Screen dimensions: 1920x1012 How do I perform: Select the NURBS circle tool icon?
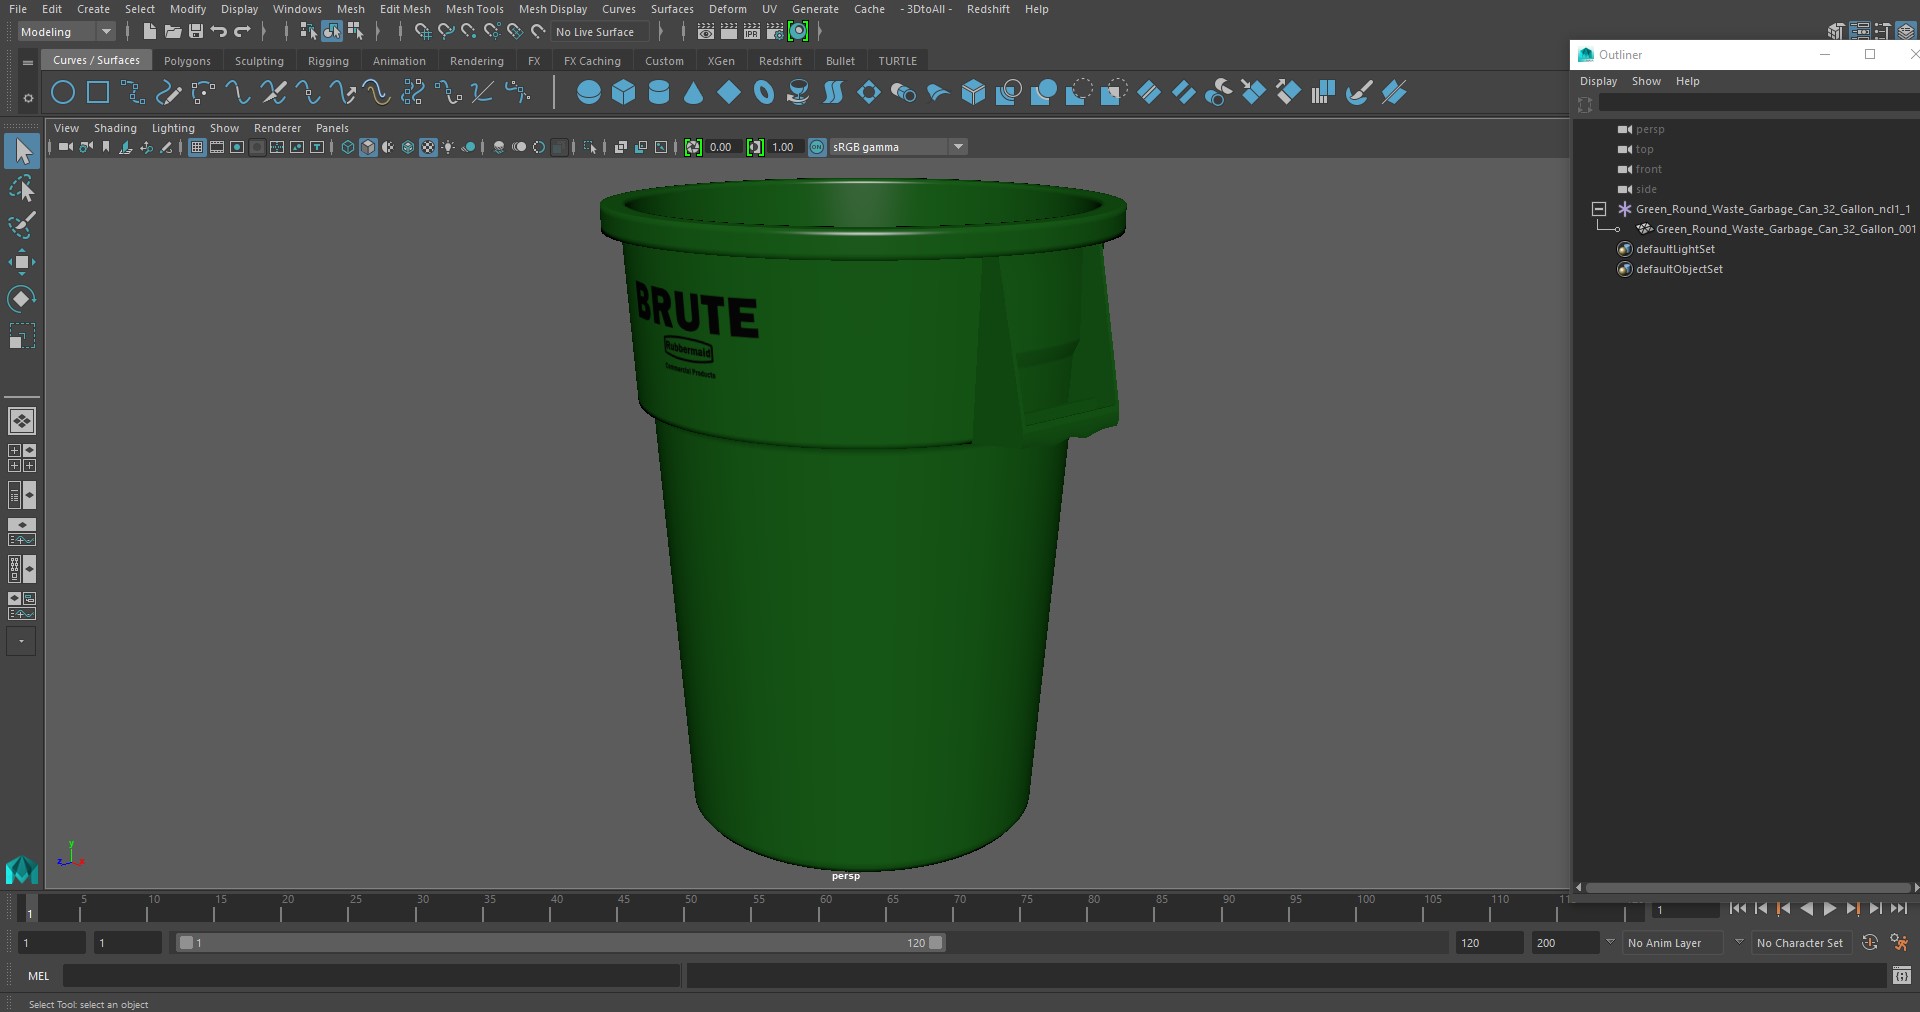63,93
